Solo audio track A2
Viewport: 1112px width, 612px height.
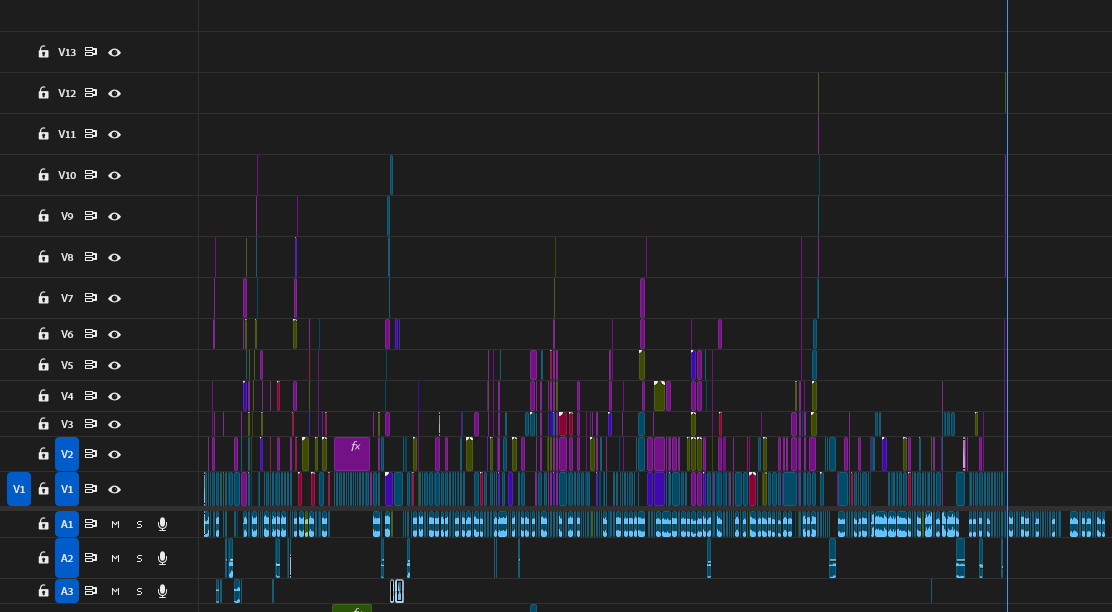pyautogui.click(x=139, y=559)
